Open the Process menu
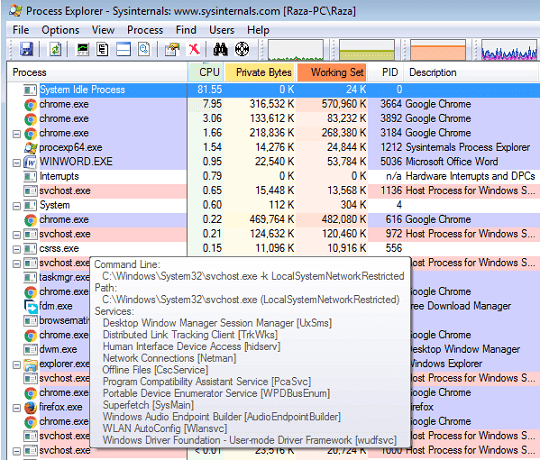 pos(145,30)
